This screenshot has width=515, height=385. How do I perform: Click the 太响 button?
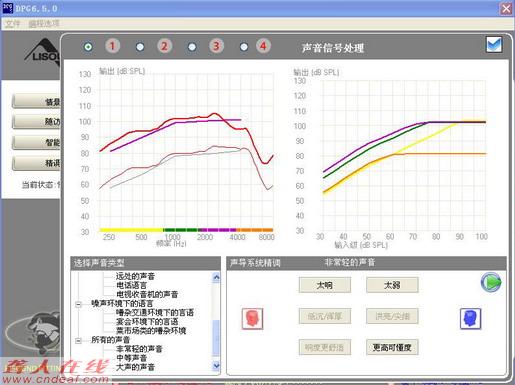pyautogui.click(x=325, y=285)
